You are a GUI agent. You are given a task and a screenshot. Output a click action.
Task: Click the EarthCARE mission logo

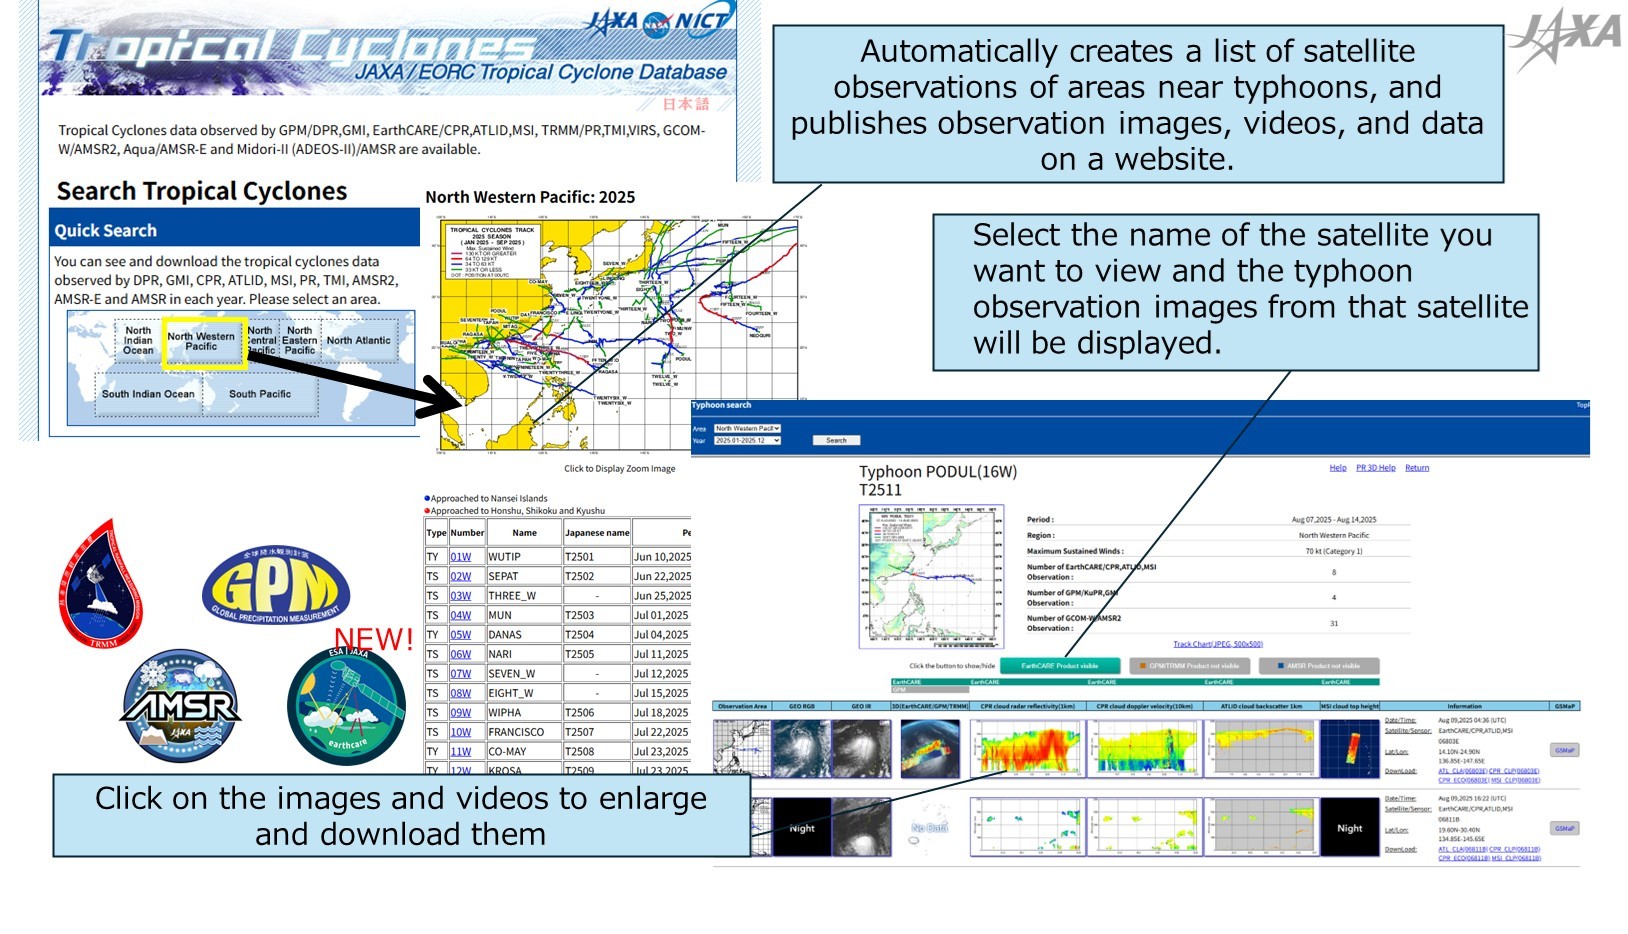346,707
